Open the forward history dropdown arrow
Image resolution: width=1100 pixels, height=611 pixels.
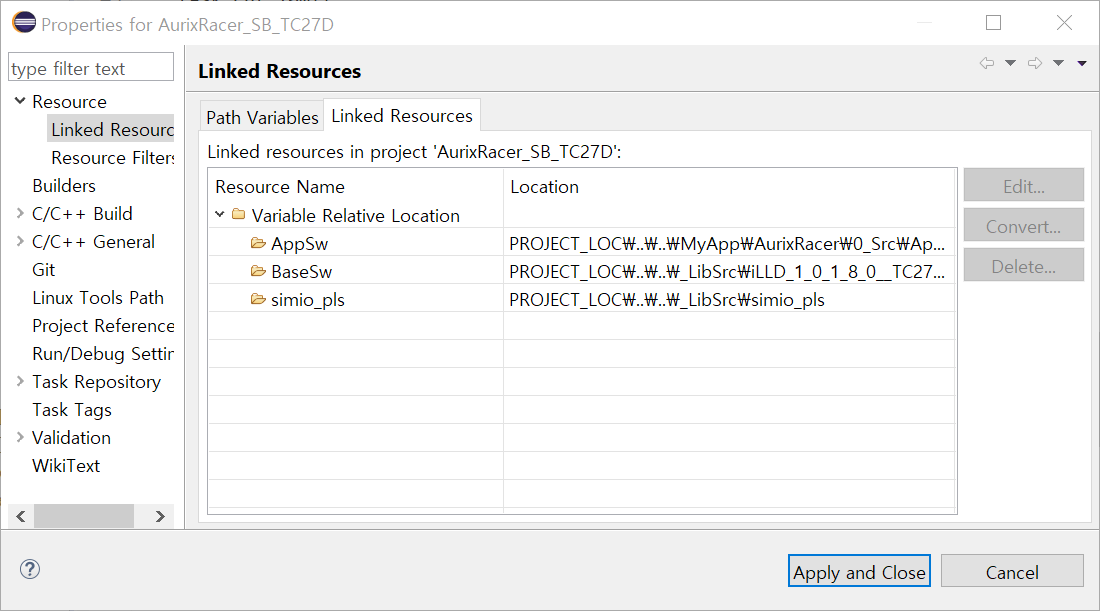coord(1059,63)
